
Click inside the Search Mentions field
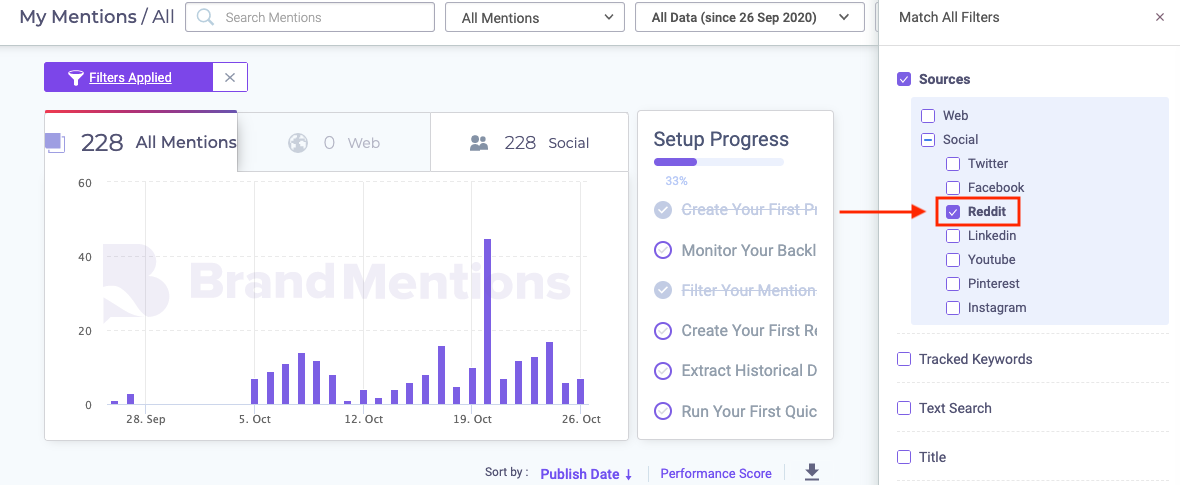[310, 17]
